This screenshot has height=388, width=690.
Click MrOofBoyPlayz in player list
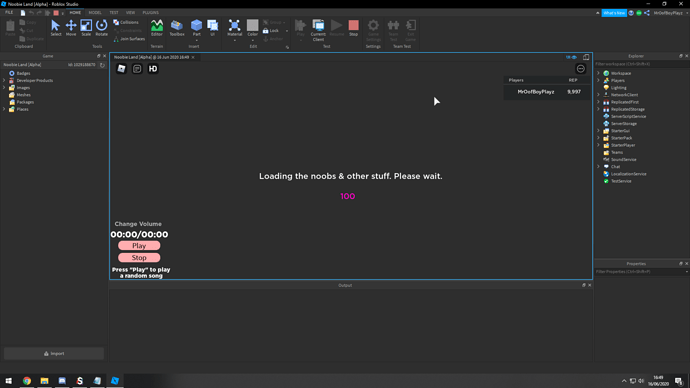tap(536, 92)
